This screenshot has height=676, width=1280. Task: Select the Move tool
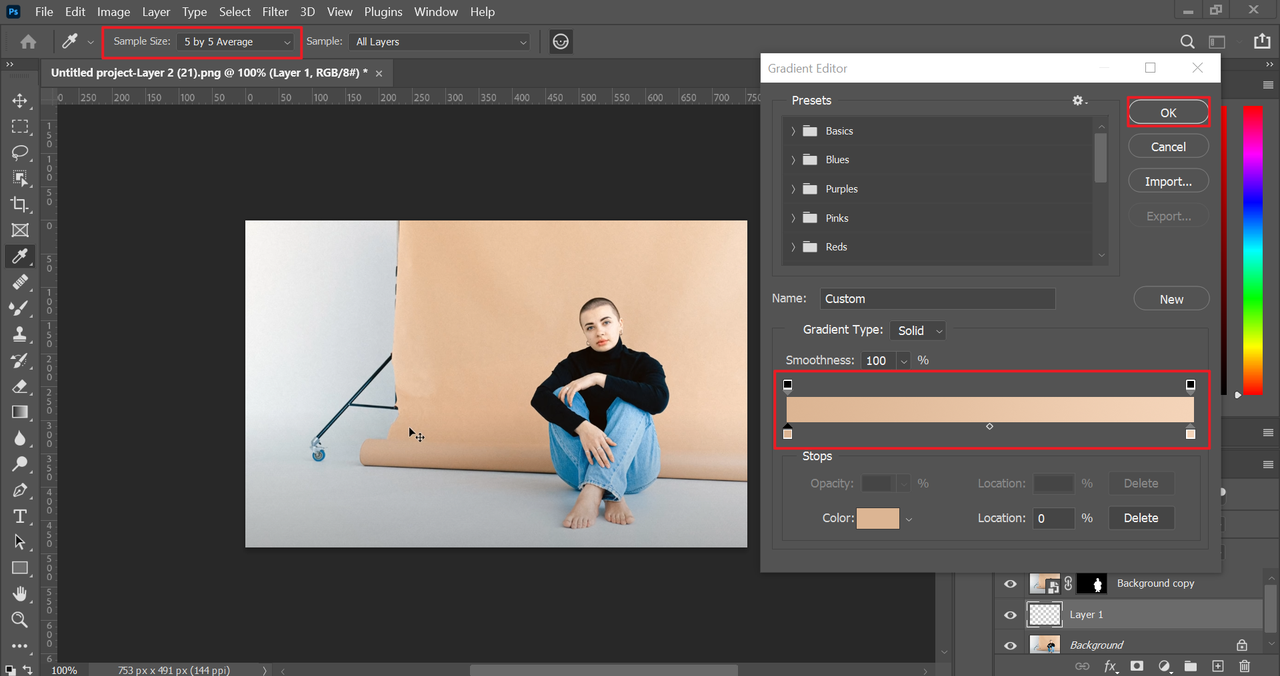pyautogui.click(x=19, y=101)
